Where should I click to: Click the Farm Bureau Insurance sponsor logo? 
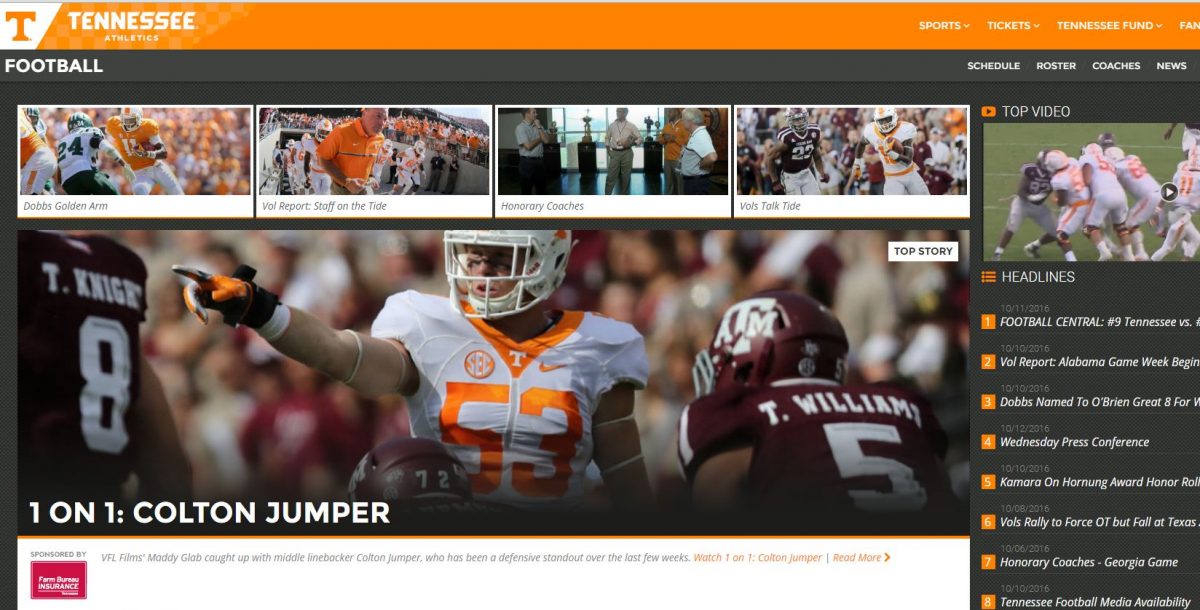[x=58, y=580]
